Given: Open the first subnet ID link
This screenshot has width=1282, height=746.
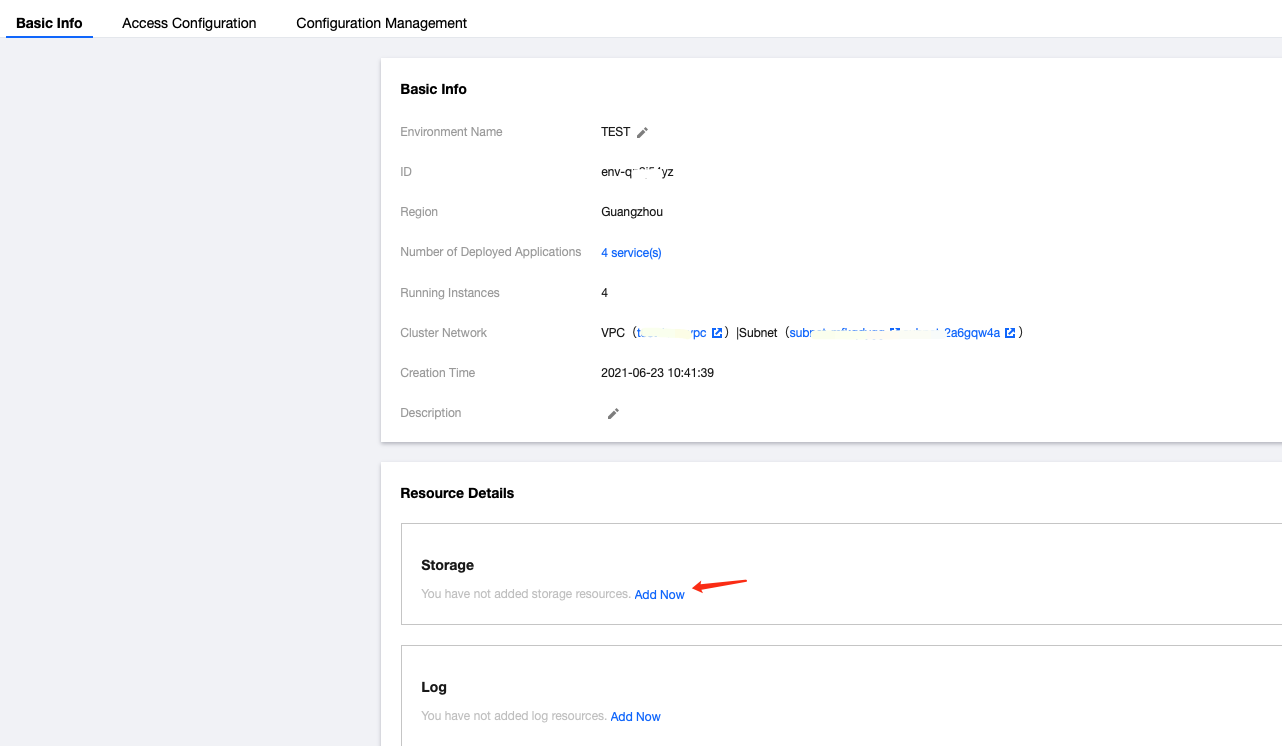Looking at the screenshot, I should [837, 333].
